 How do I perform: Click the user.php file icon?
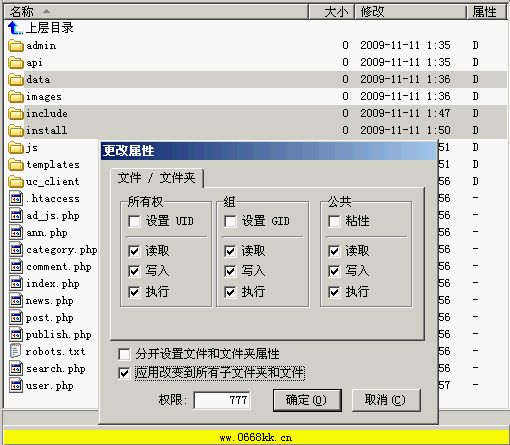pyautogui.click(x=16, y=386)
